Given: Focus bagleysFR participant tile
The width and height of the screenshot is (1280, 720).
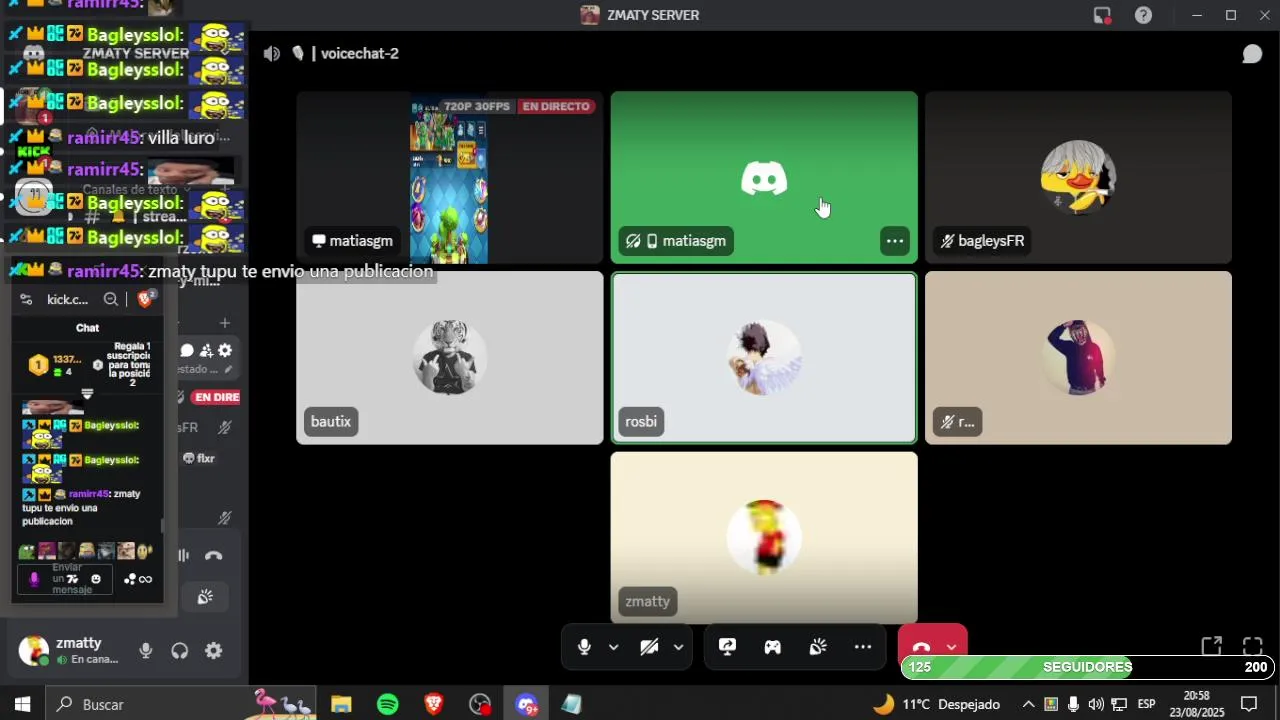Looking at the screenshot, I should pos(1078,178).
